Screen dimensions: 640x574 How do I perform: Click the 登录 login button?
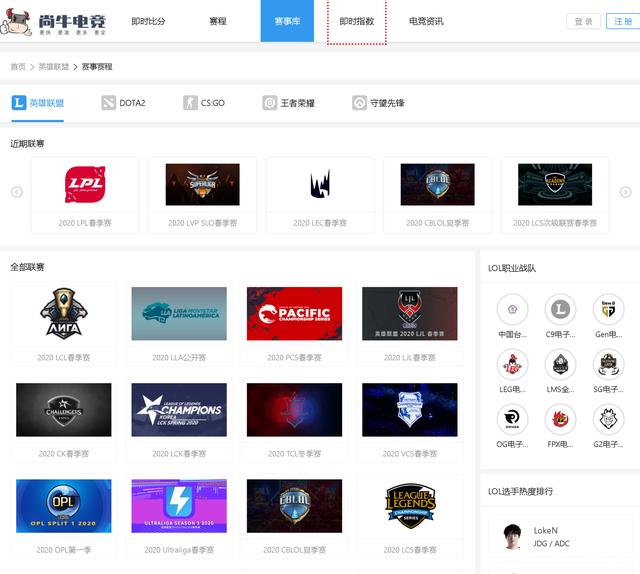(x=583, y=21)
